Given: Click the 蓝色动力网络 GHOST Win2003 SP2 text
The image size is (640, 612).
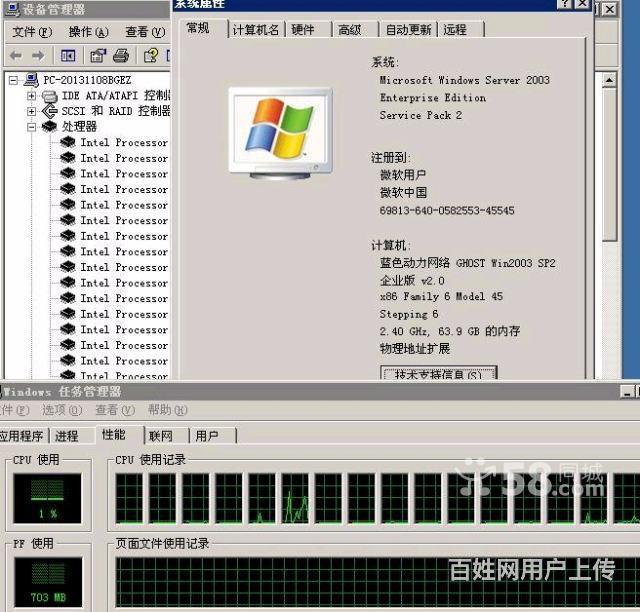Looking at the screenshot, I should pos(467,263).
